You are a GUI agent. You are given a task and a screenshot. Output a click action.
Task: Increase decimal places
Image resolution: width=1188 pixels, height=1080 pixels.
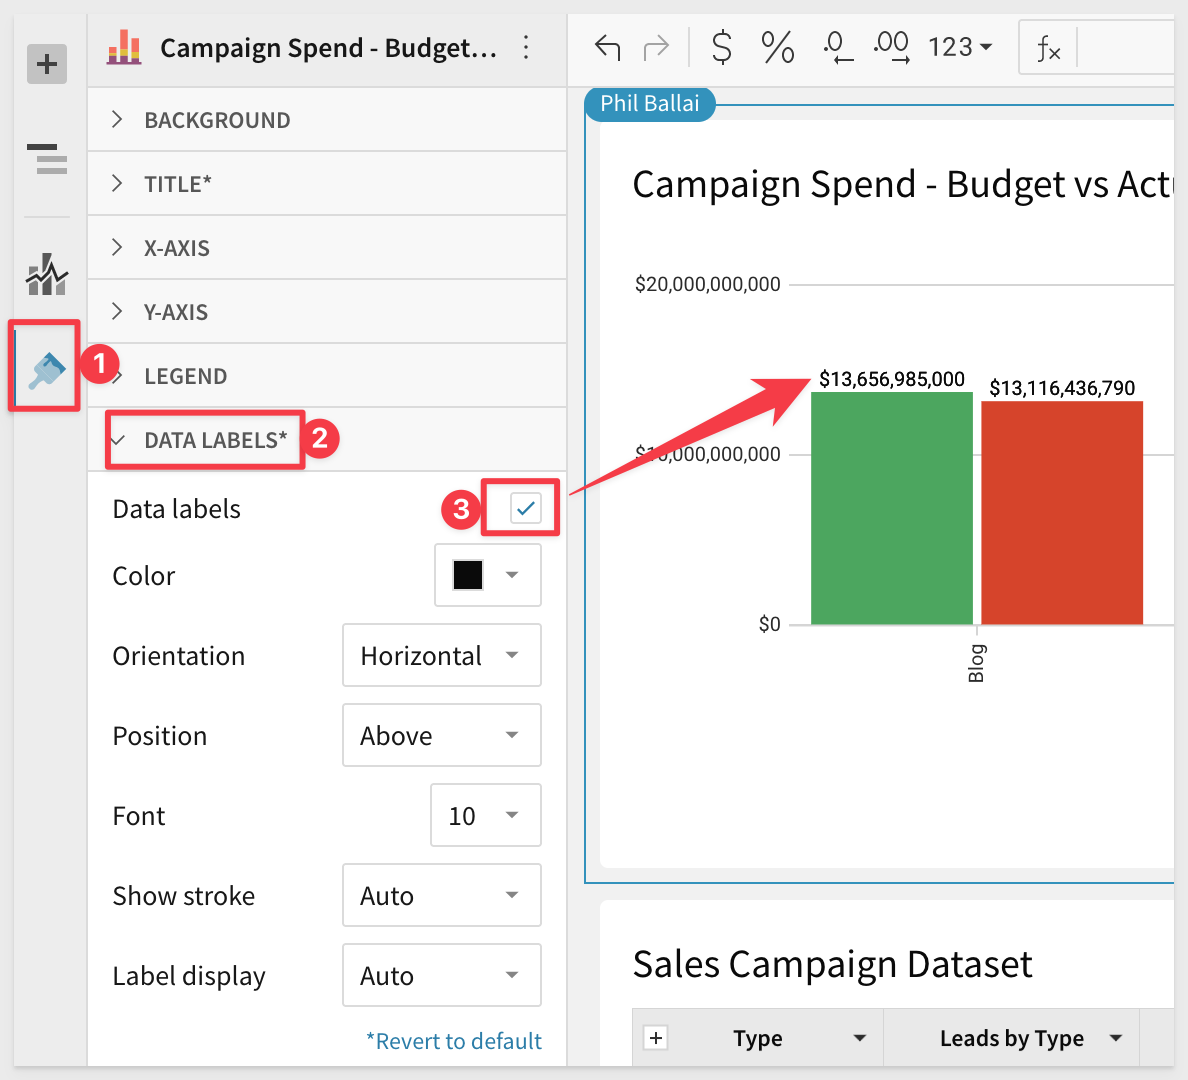click(x=892, y=47)
